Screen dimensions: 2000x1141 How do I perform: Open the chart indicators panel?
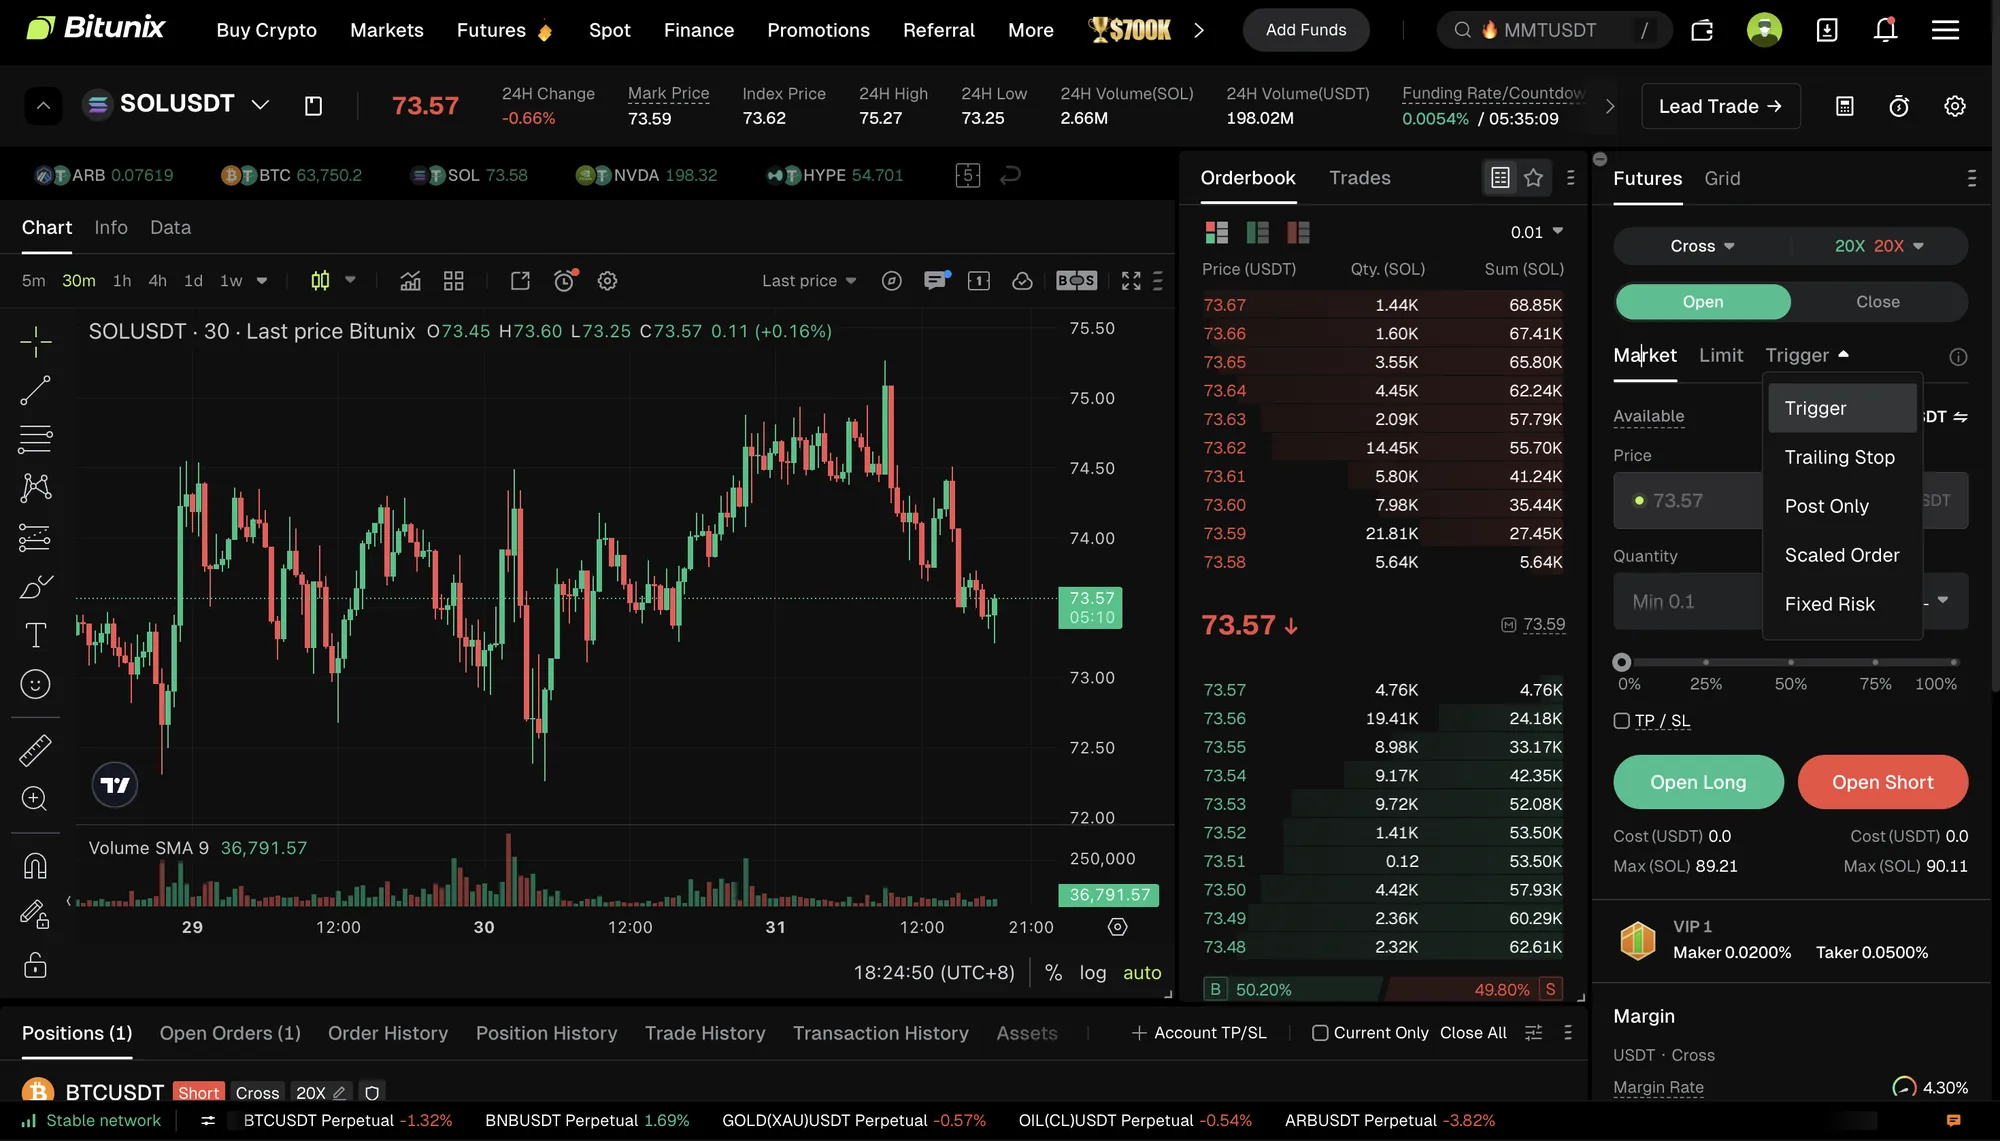(x=410, y=281)
